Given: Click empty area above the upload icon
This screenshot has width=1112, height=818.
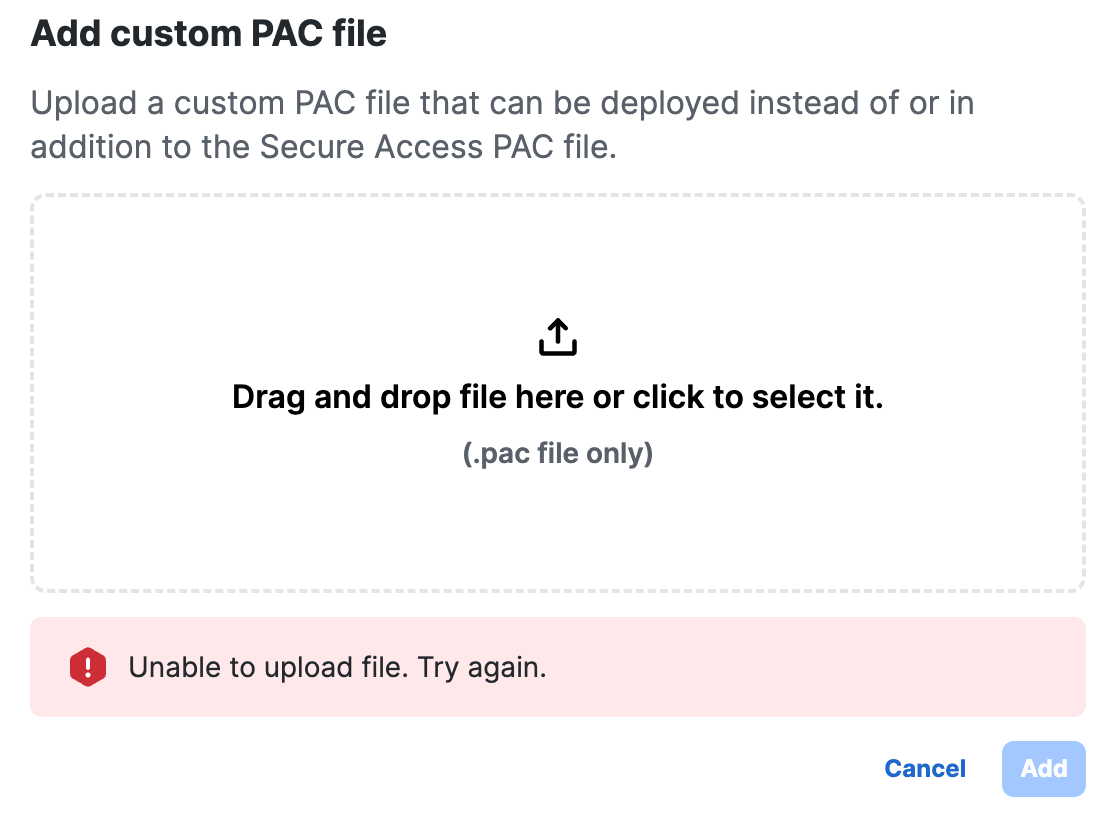Looking at the screenshot, I should point(557,255).
